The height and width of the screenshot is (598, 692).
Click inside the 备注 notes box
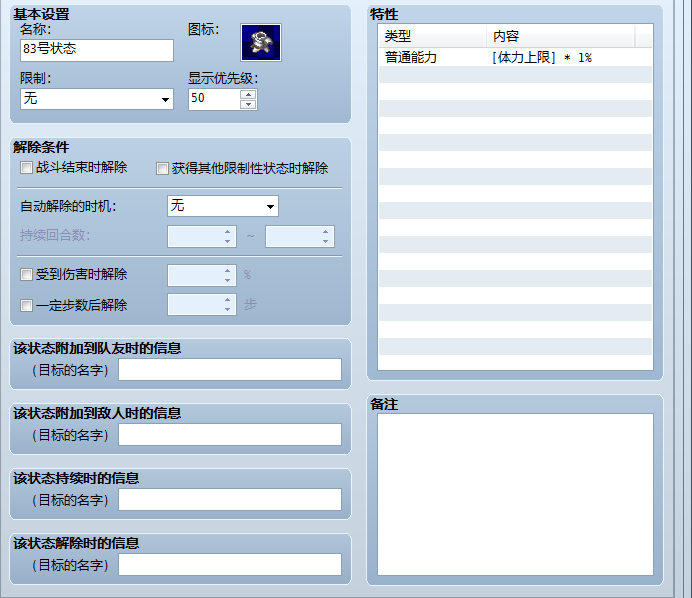click(515, 494)
